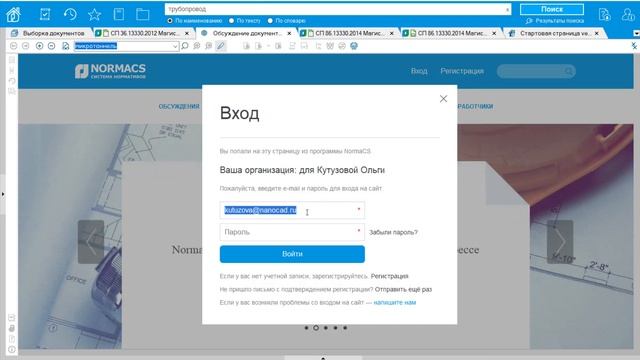Run in-document search magnifier icon
This screenshot has height=360, width=640.
pyautogui.click(x=185, y=46)
